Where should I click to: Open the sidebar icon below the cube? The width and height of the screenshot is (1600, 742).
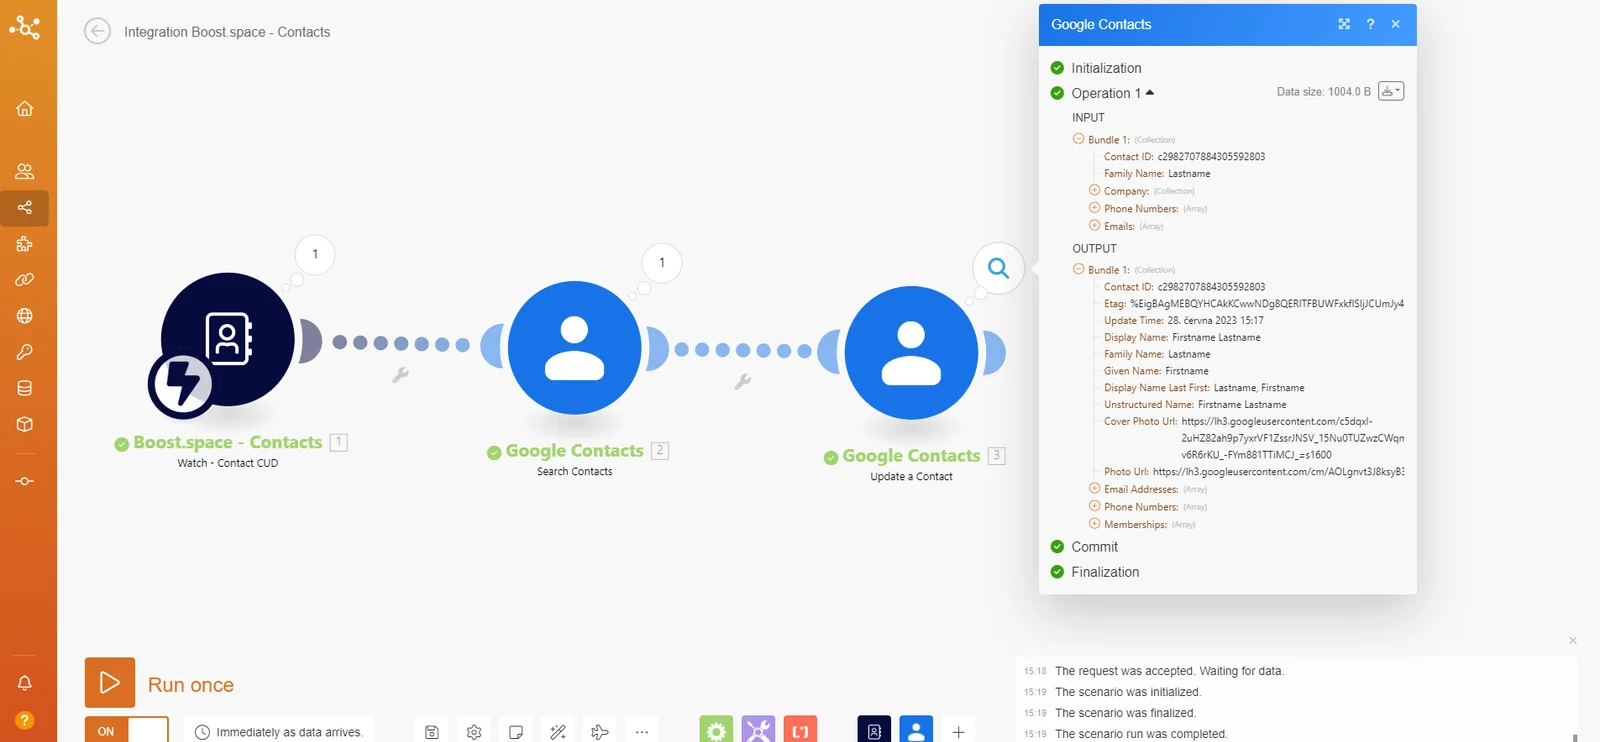(x=25, y=481)
